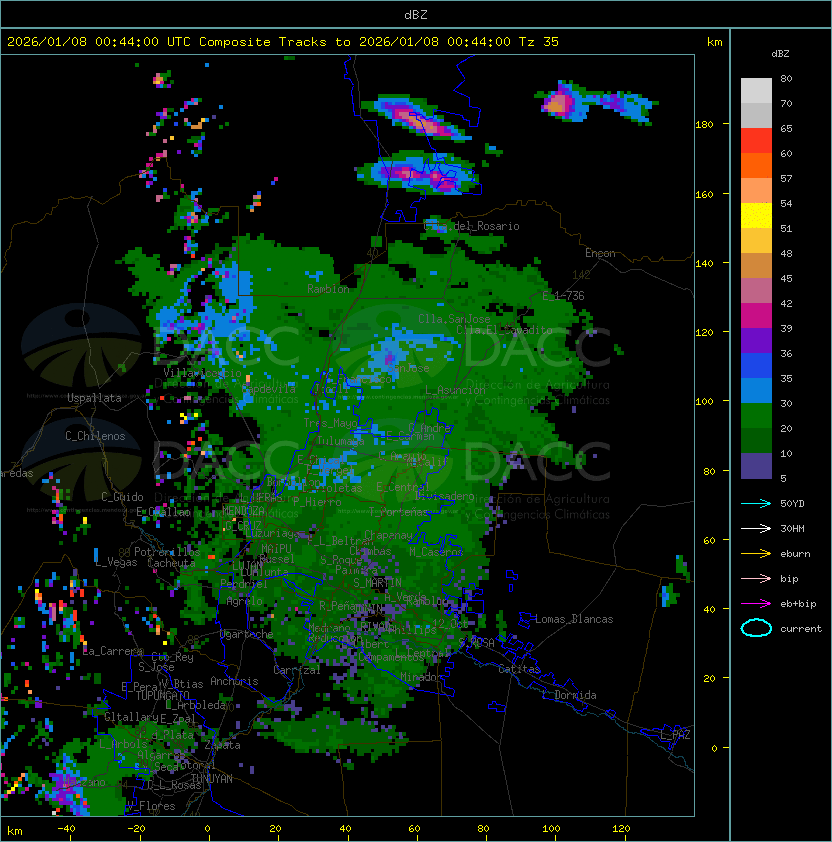The height and width of the screenshot is (842, 832).
Task: Click the 0 km tick on vertical axis
Action: click(714, 749)
